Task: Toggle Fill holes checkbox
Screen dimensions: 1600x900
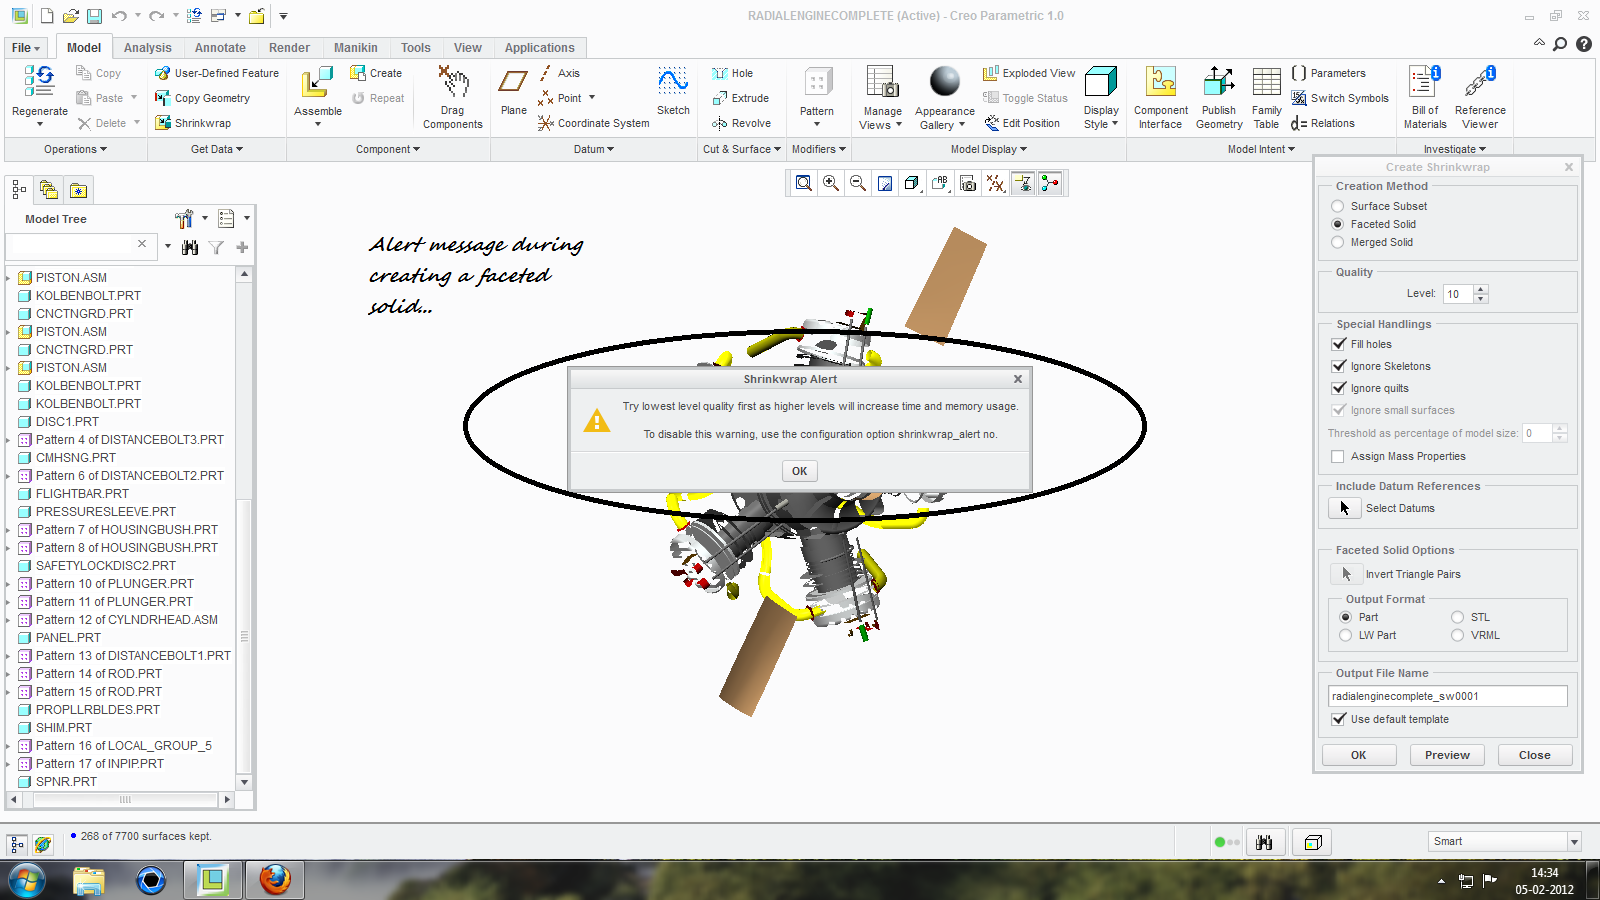Action: coord(1338,344)
